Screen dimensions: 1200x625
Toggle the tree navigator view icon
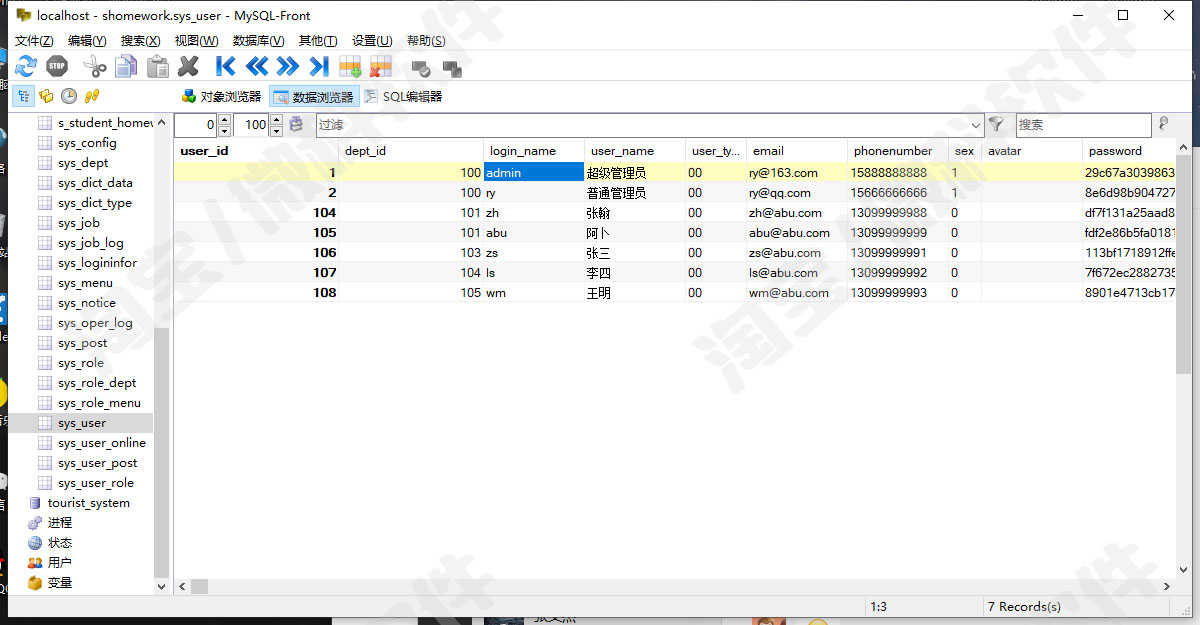24,96
